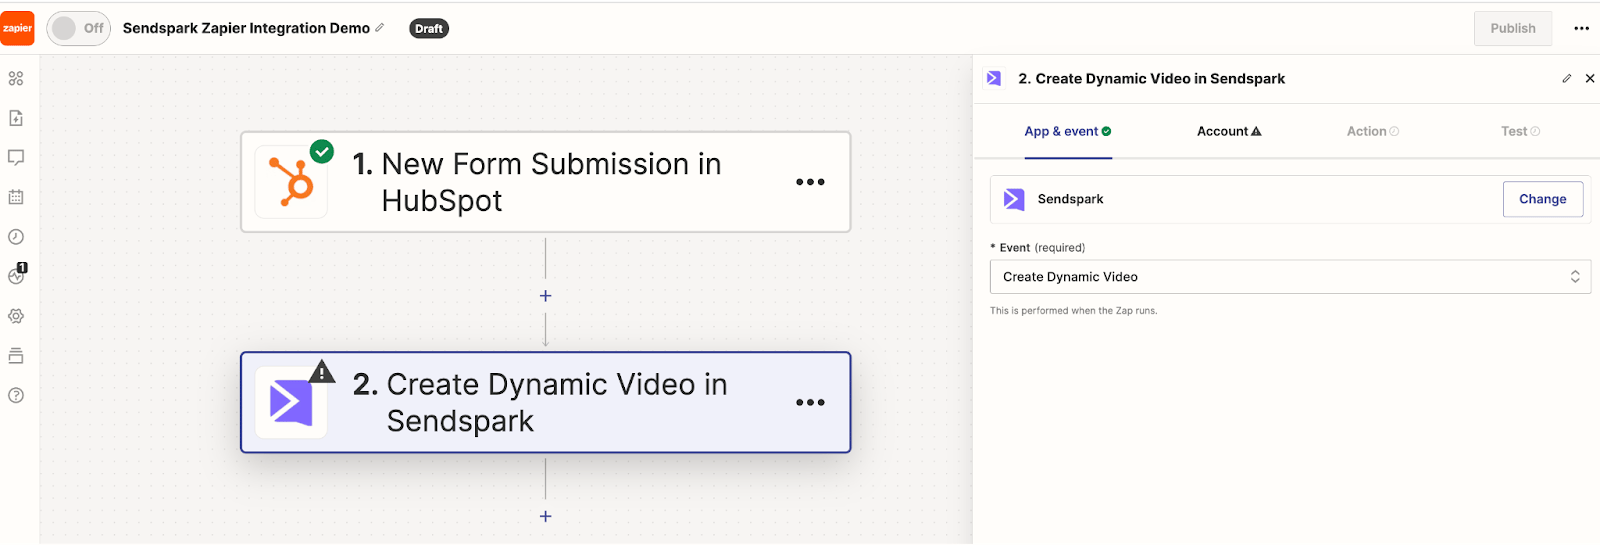
Task: Click the Sendspark app icon on step 2
Action: 291,403
